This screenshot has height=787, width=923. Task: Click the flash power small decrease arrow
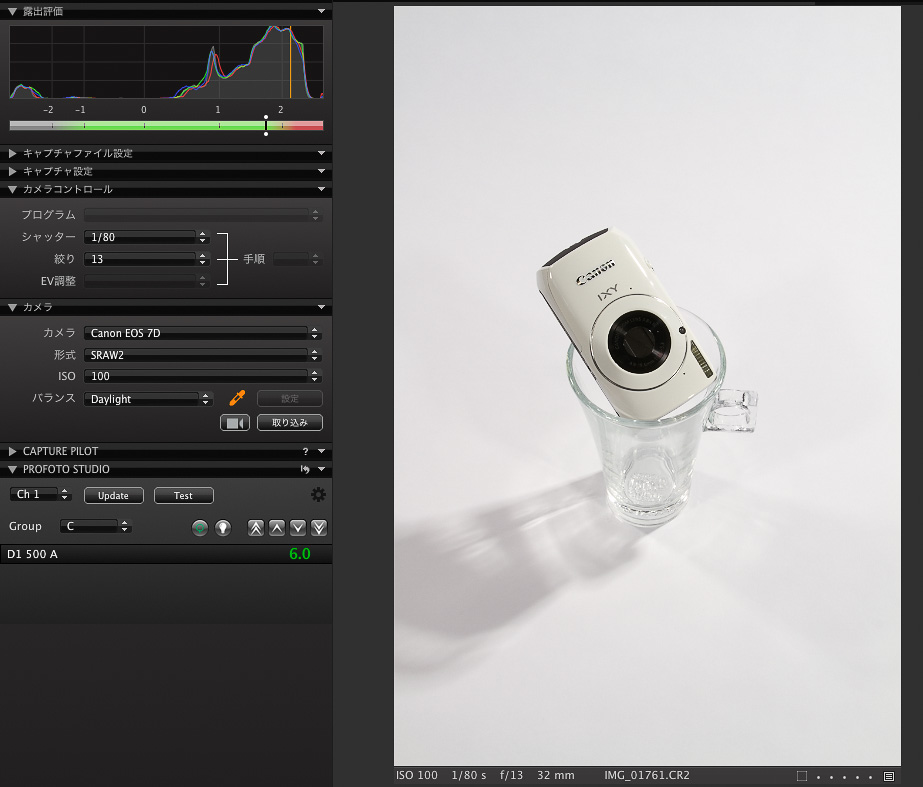pyautogui.click(x=298, y=527)
